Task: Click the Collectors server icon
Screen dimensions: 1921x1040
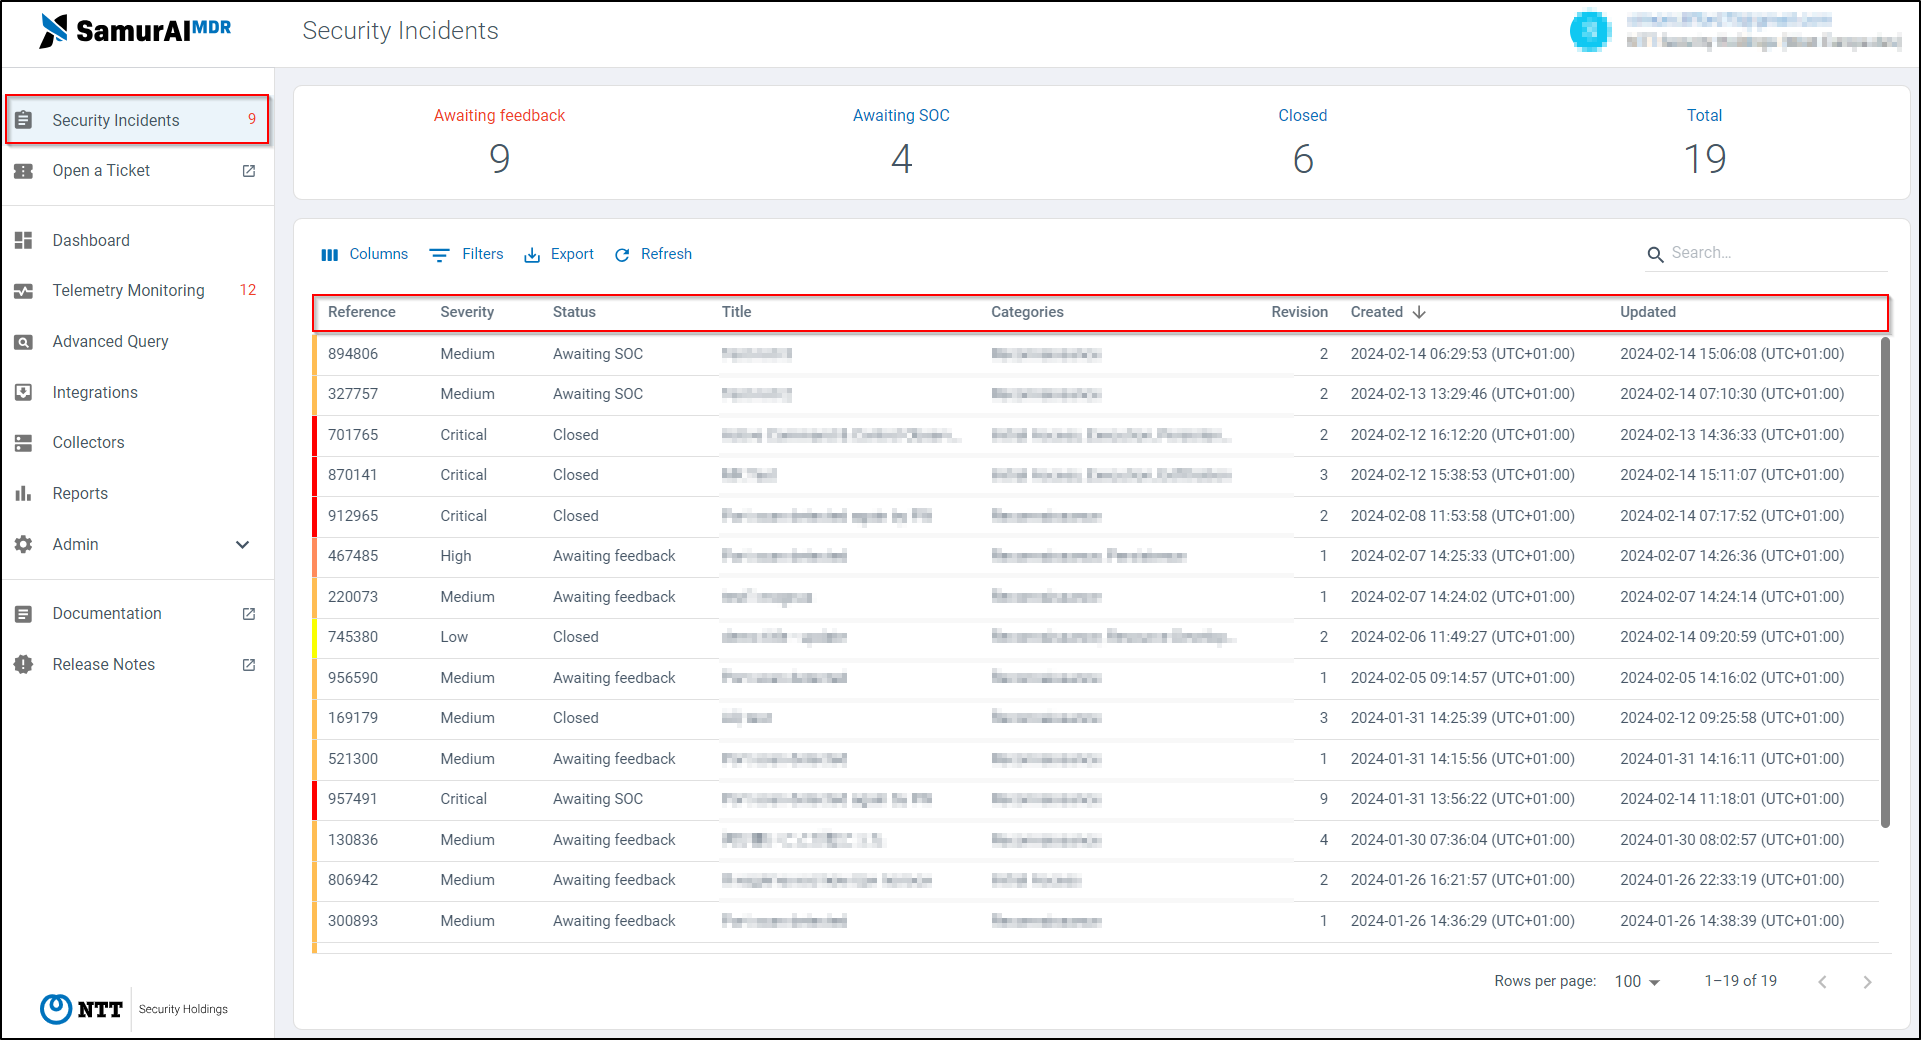Action: coord(24,443)
